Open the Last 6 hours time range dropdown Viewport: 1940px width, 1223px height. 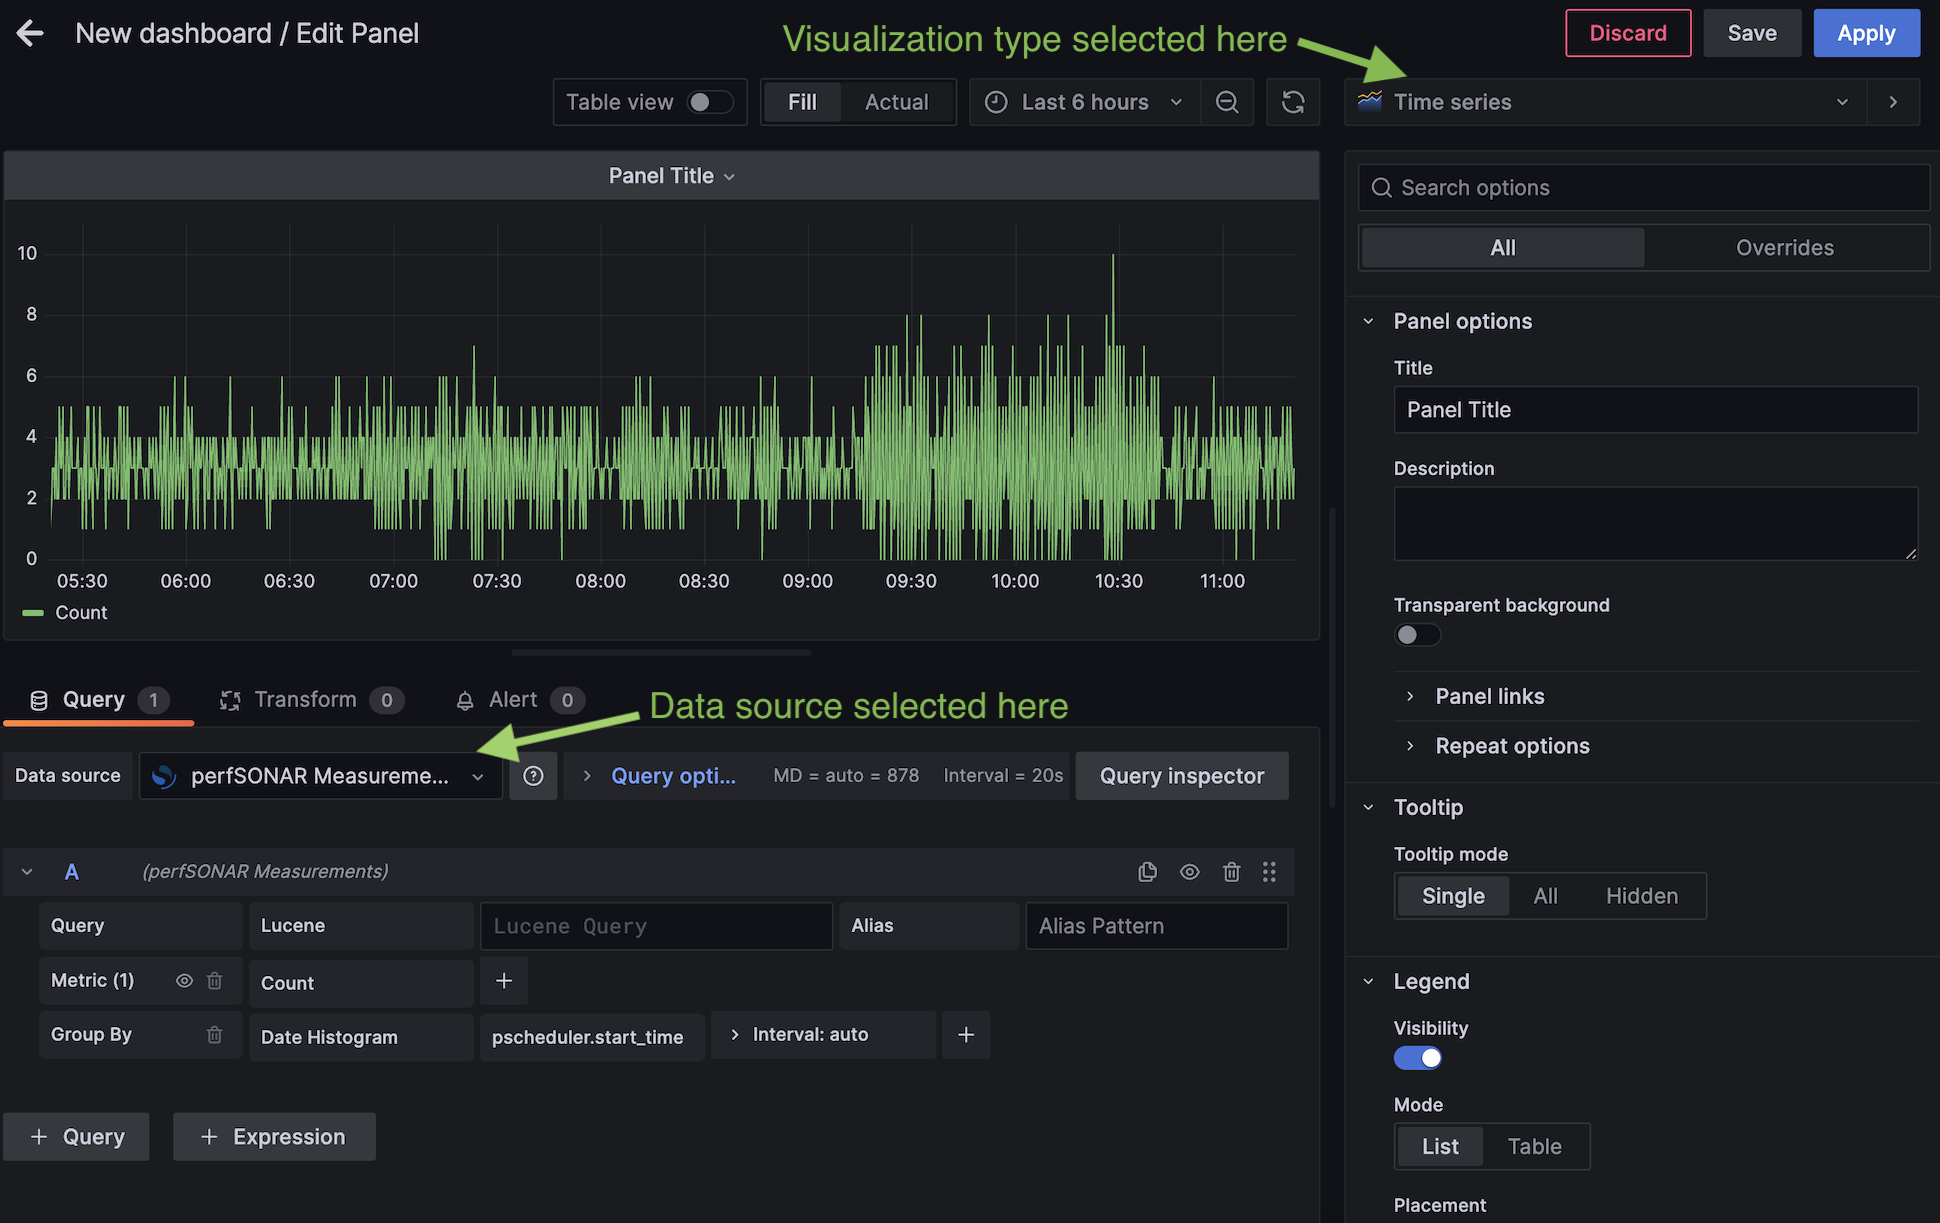tap(1085, 102)
